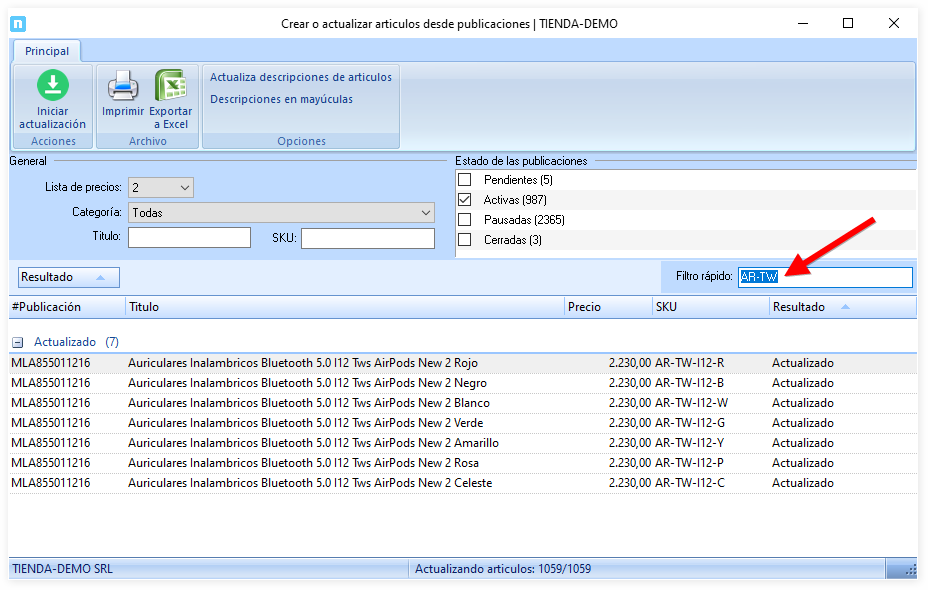Click the Imprimir printer icon
The height and width of the screenshot is (590, 928).
(123, 87)
